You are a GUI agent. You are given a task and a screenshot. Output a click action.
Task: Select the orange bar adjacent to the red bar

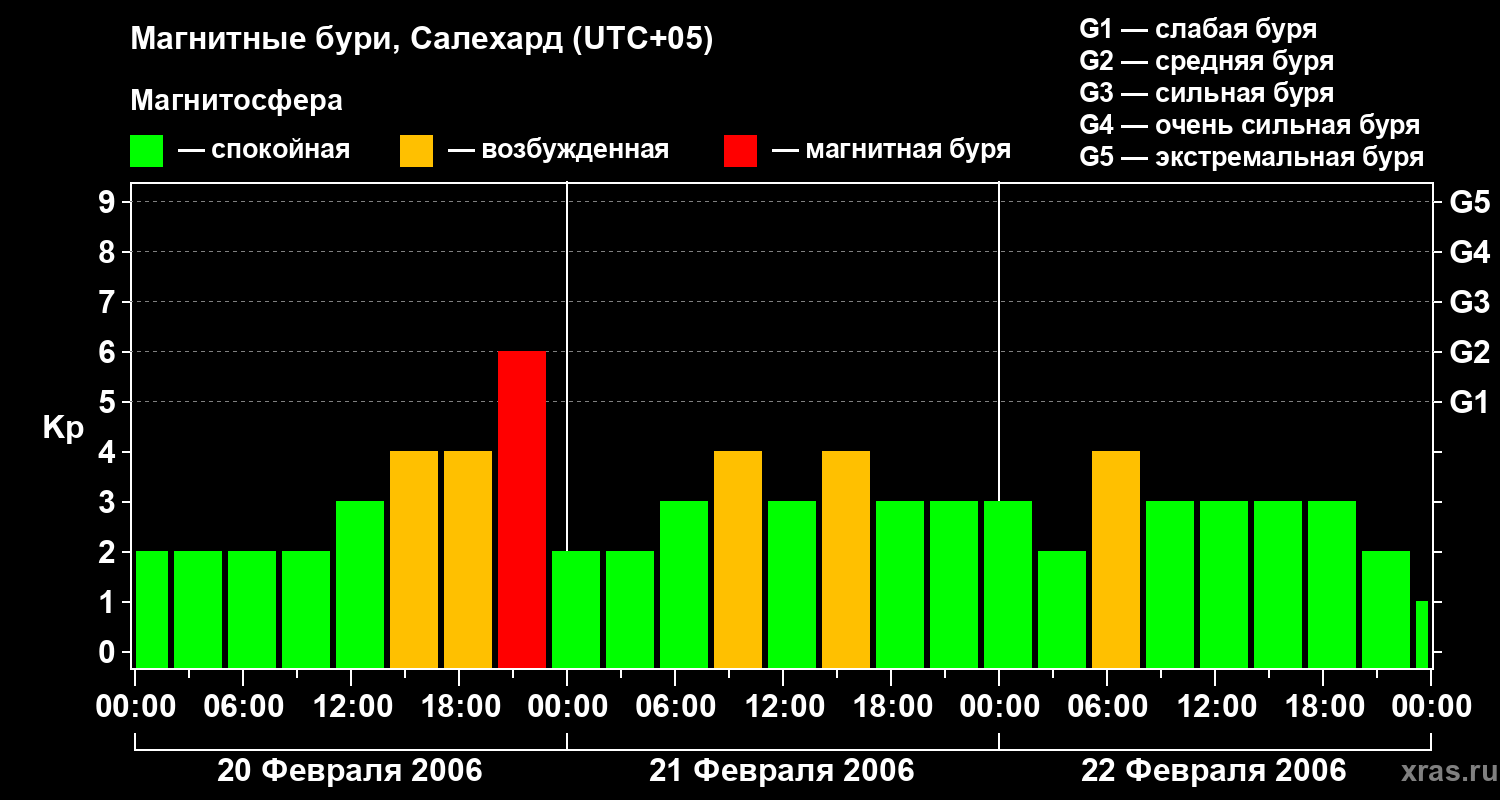click(x=468, y=560)
